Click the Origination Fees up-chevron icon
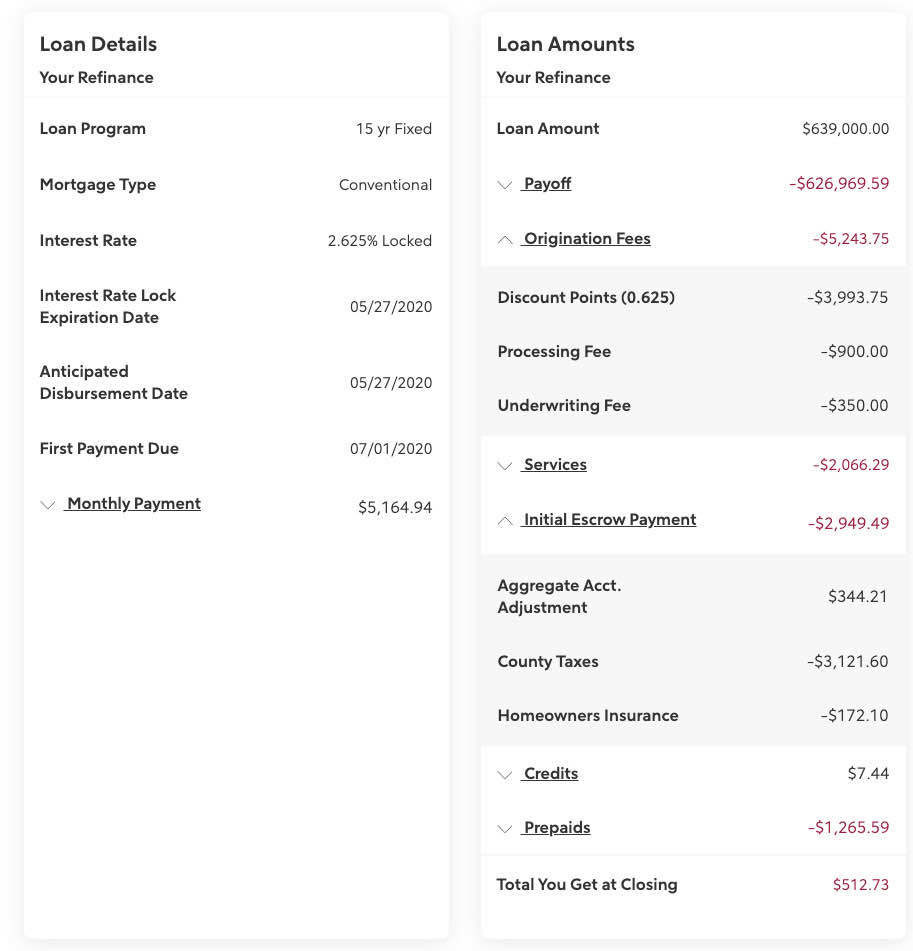Image resolution: width=913 pixels, height=951 pixels. point(506,239)
